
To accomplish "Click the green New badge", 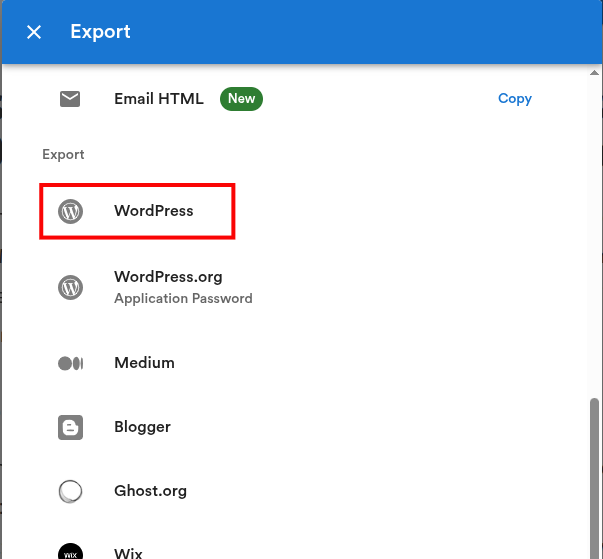I will click(x=241, y=99).
